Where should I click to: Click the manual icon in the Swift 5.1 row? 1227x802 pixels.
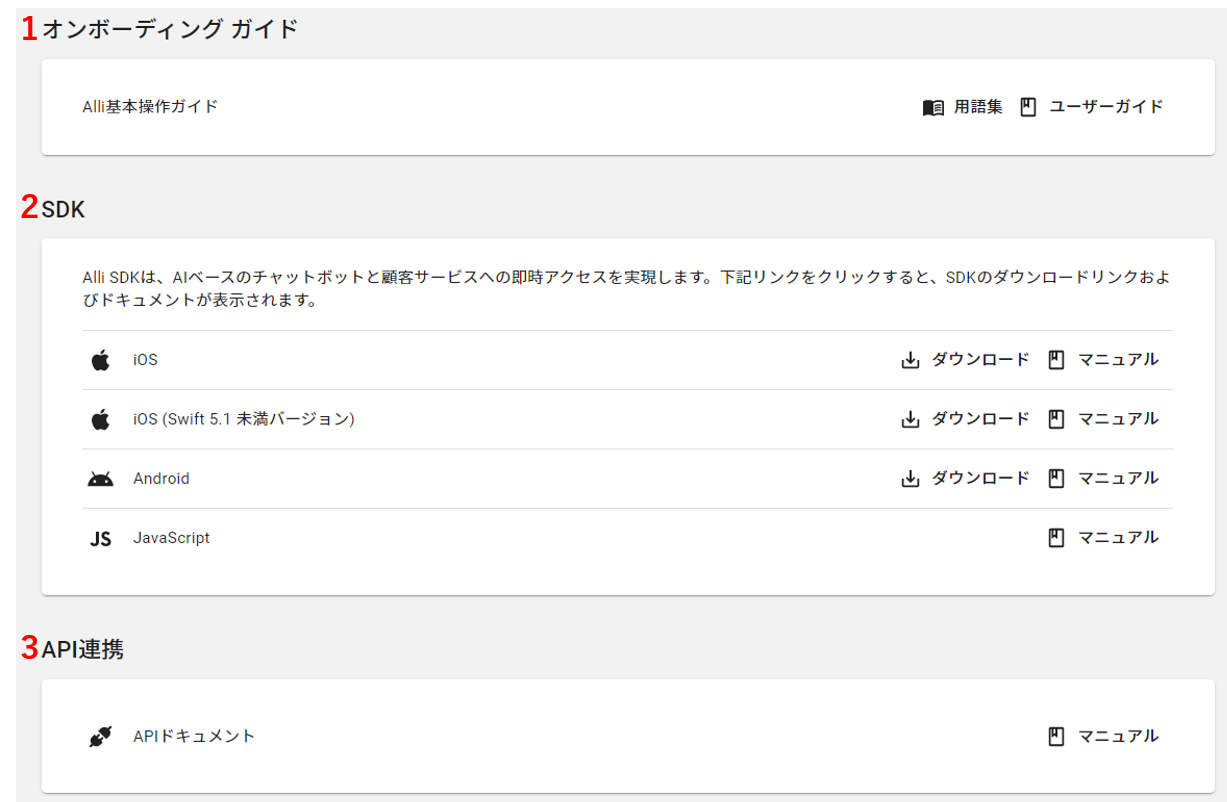1056,419
